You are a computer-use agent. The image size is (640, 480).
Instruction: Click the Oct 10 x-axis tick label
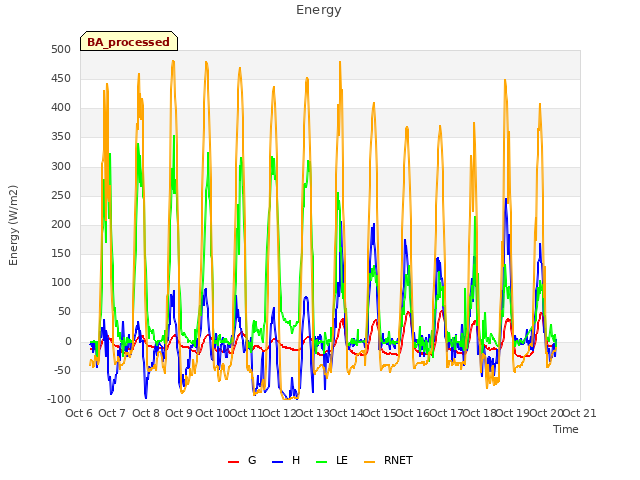click(x=212, y=413)
